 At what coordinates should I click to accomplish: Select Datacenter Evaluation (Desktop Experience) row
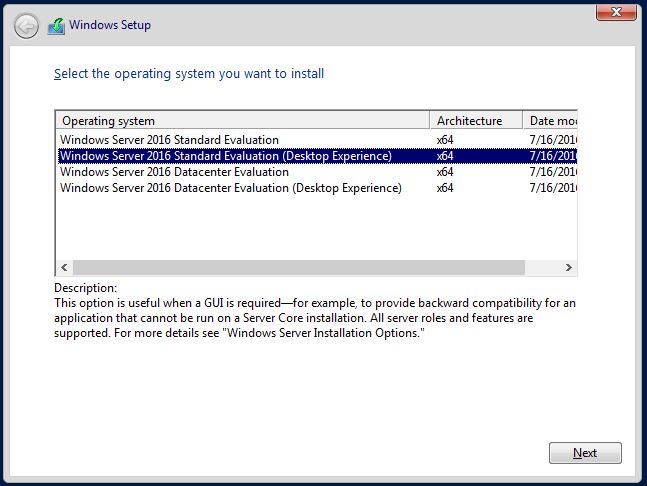(x=316, y=188)
